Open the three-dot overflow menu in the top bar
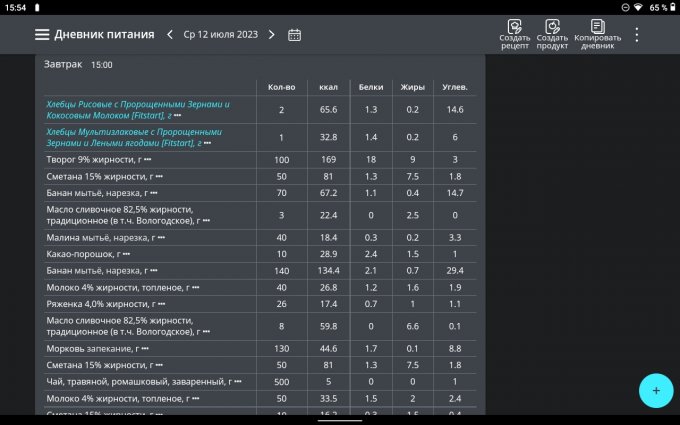 click(x=637, y=34)
